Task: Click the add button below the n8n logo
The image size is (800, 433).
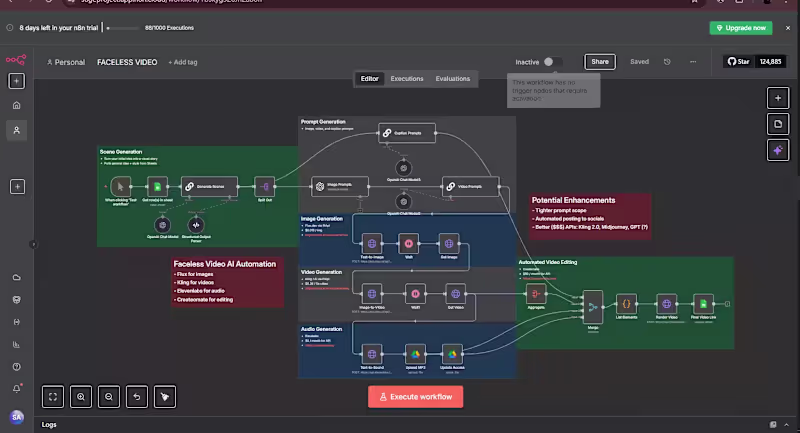Action: pos(16,81)
